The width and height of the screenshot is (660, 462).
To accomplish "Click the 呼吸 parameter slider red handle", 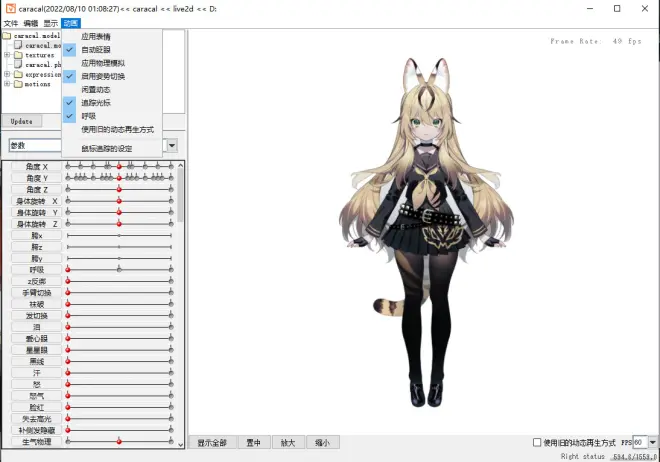I will (x=68, y=270).
